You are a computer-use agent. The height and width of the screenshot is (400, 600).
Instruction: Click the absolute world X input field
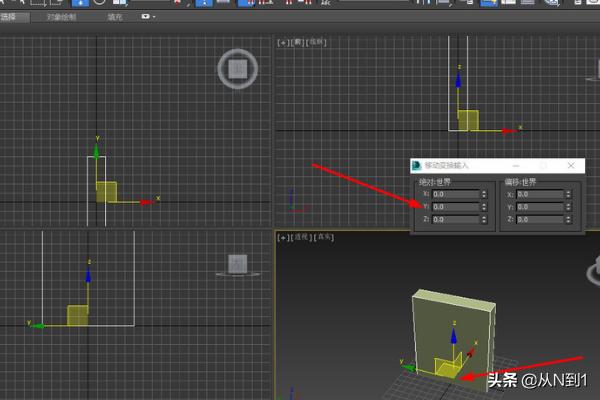click(455, 194)
